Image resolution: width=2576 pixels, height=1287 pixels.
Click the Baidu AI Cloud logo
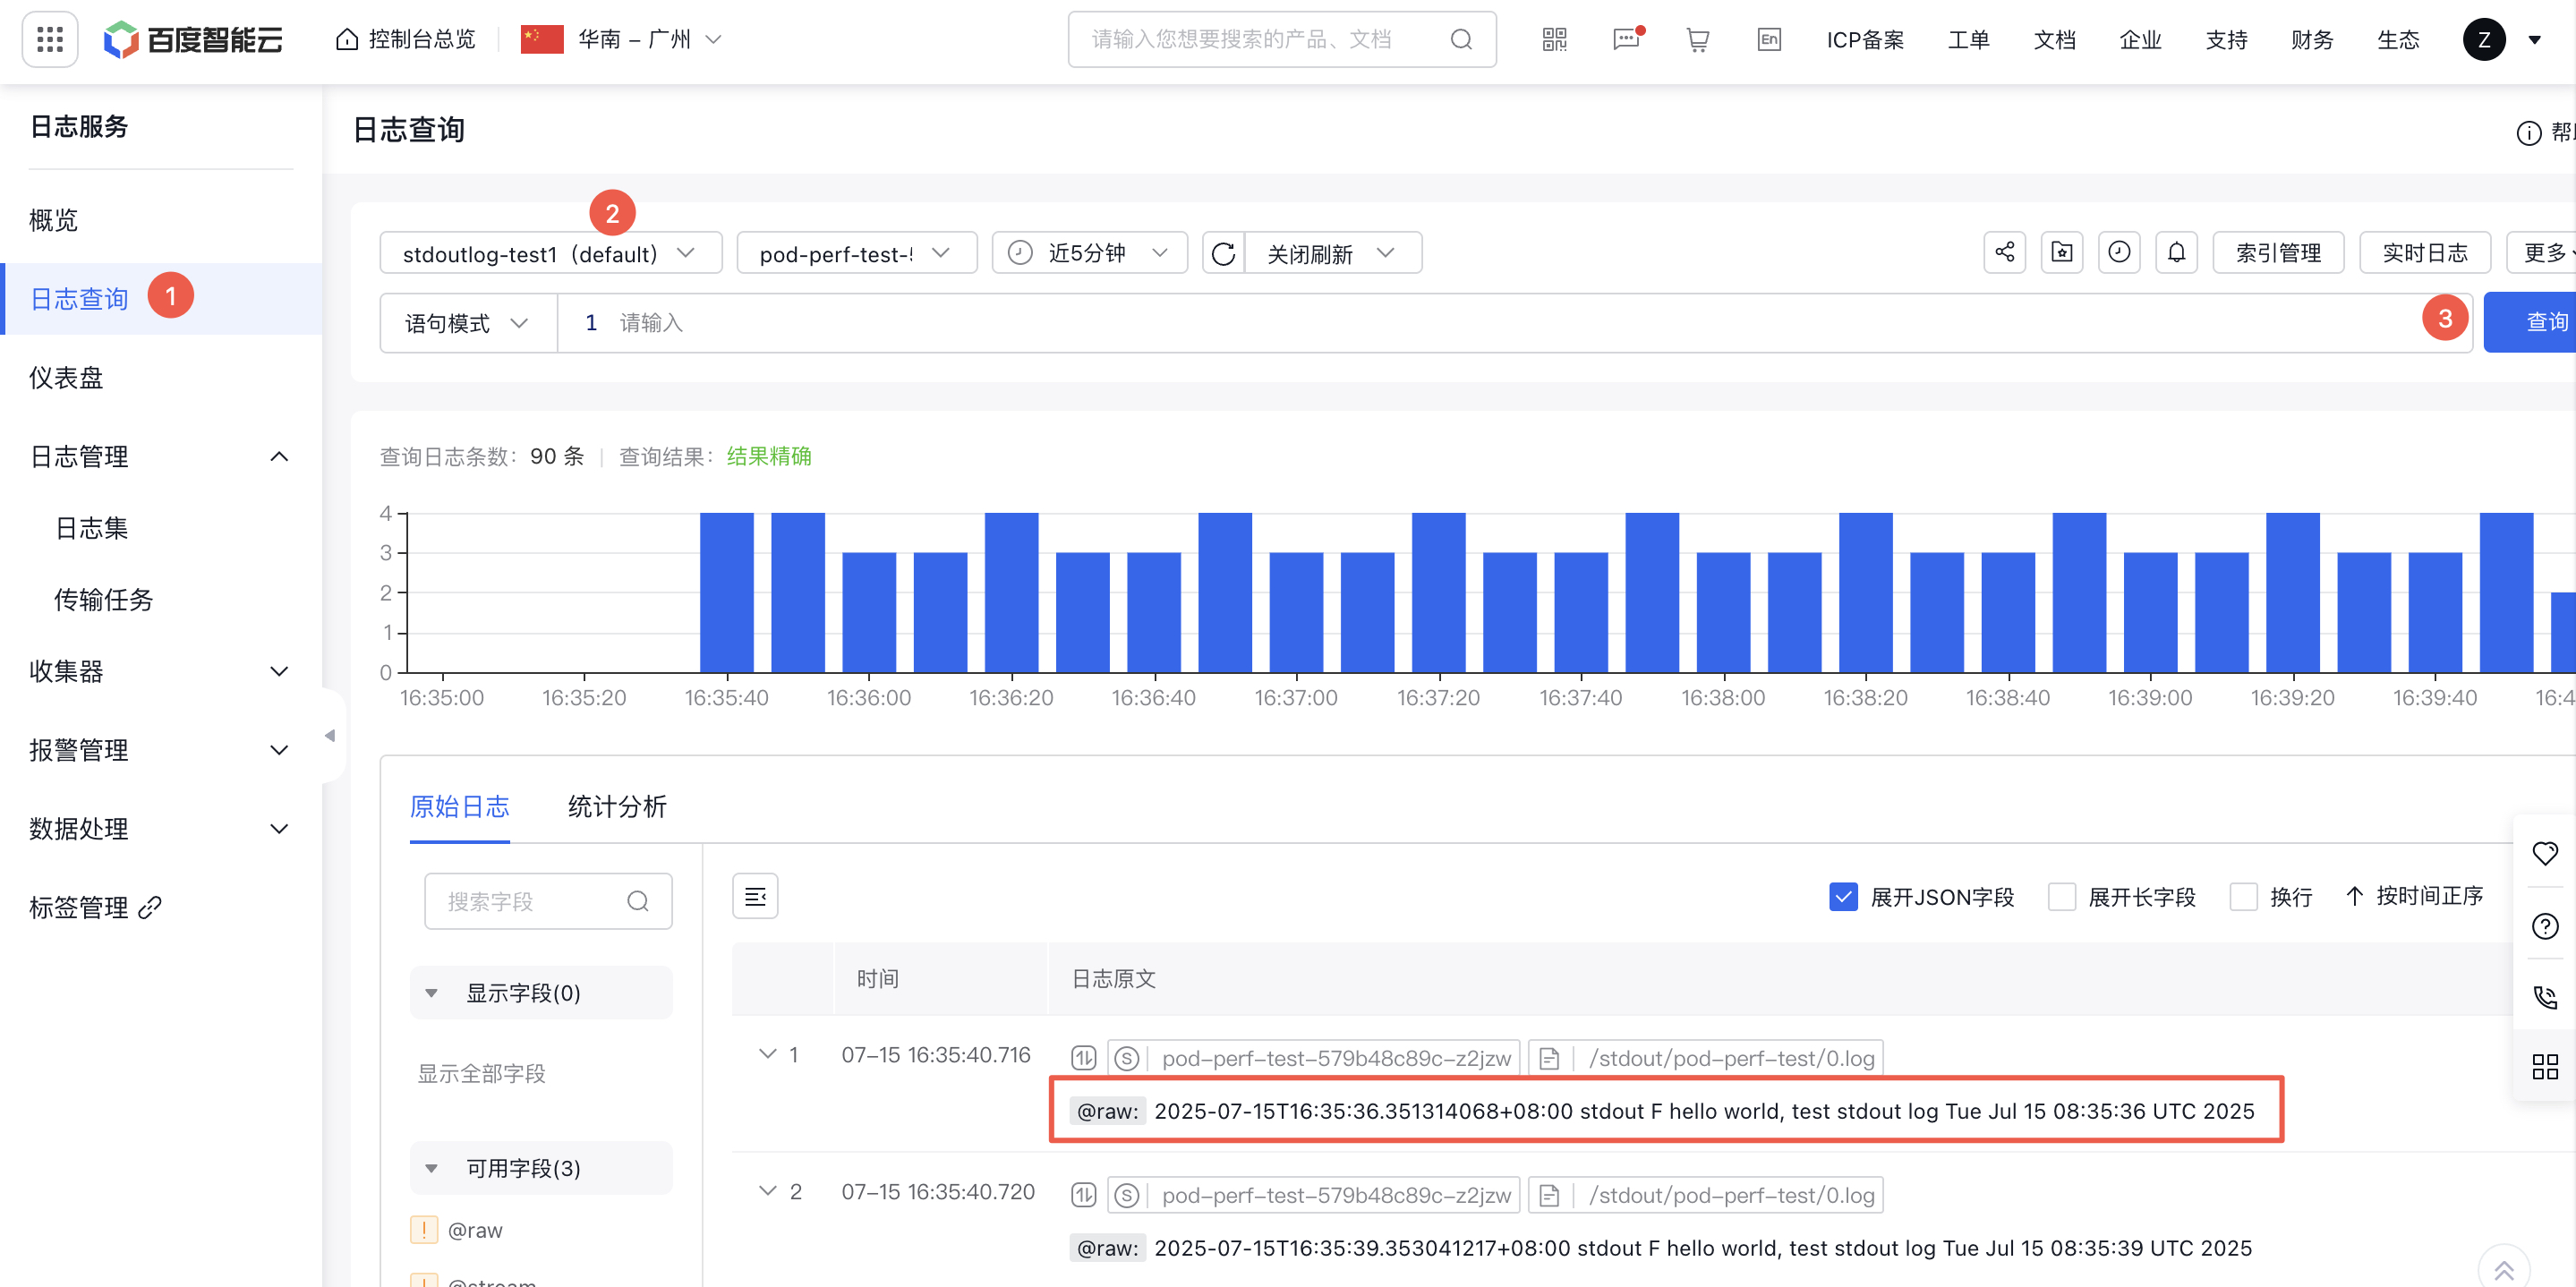194,40
